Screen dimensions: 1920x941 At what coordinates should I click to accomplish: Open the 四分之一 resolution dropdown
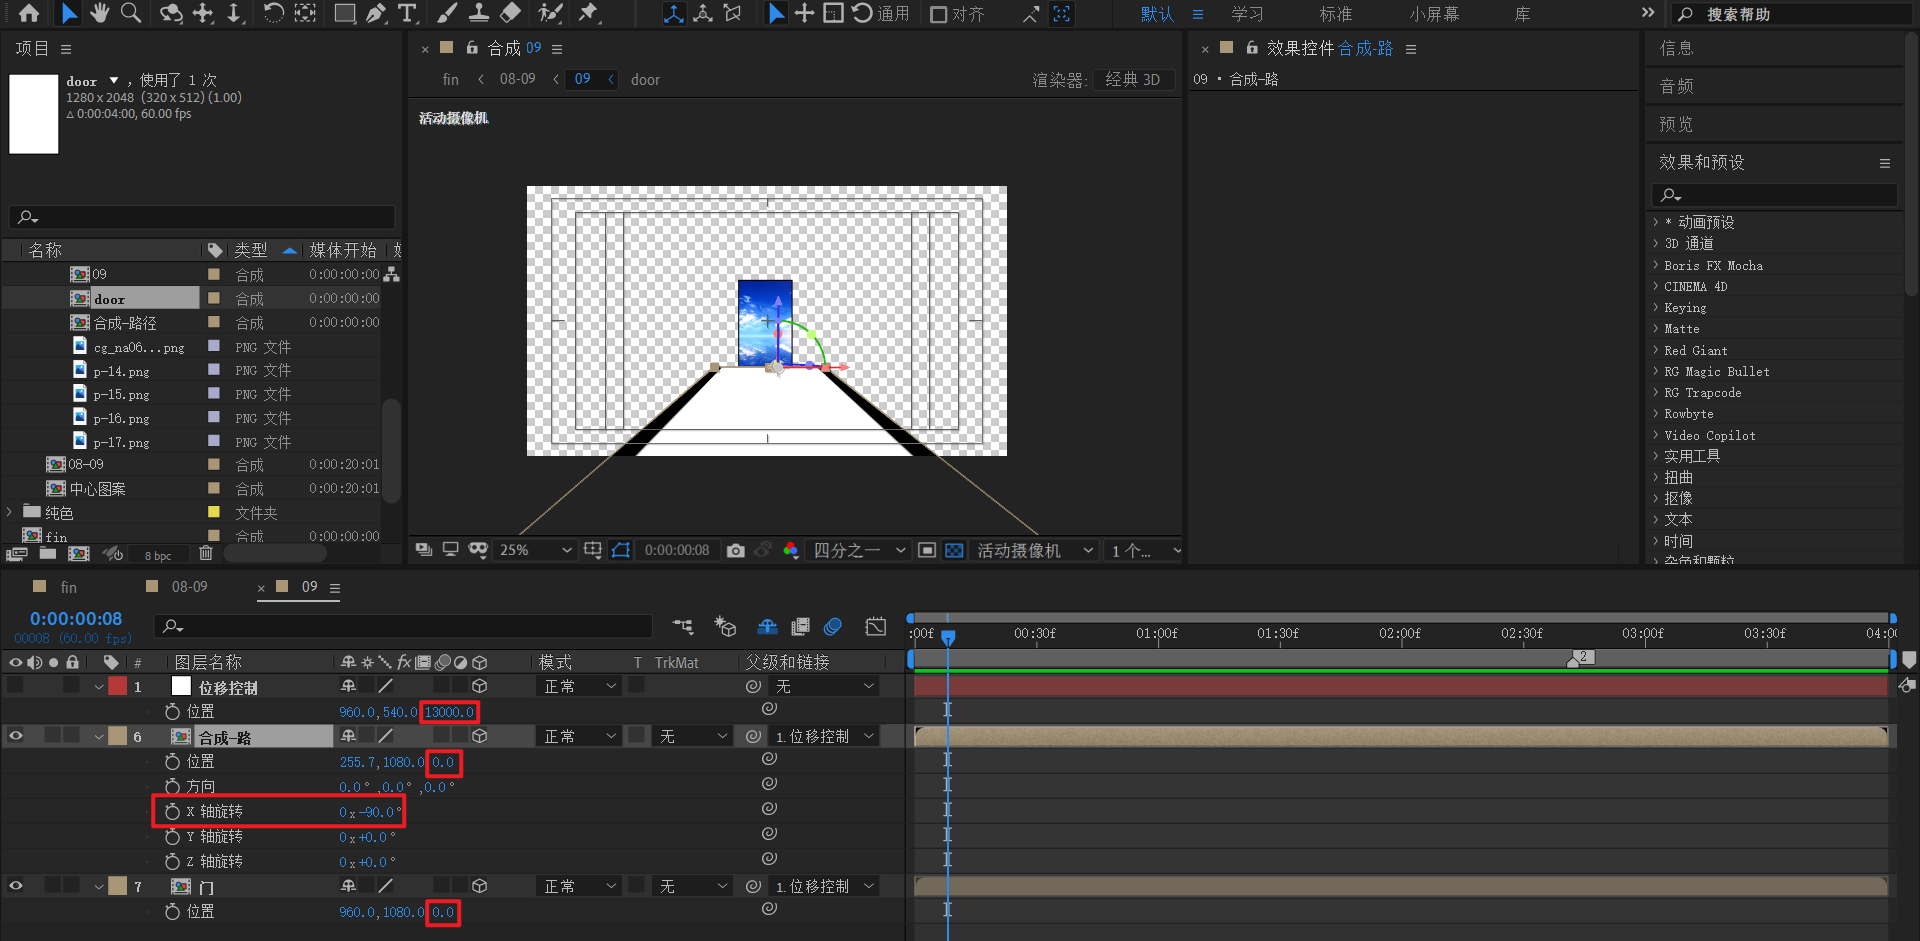(x=859, y=550)
